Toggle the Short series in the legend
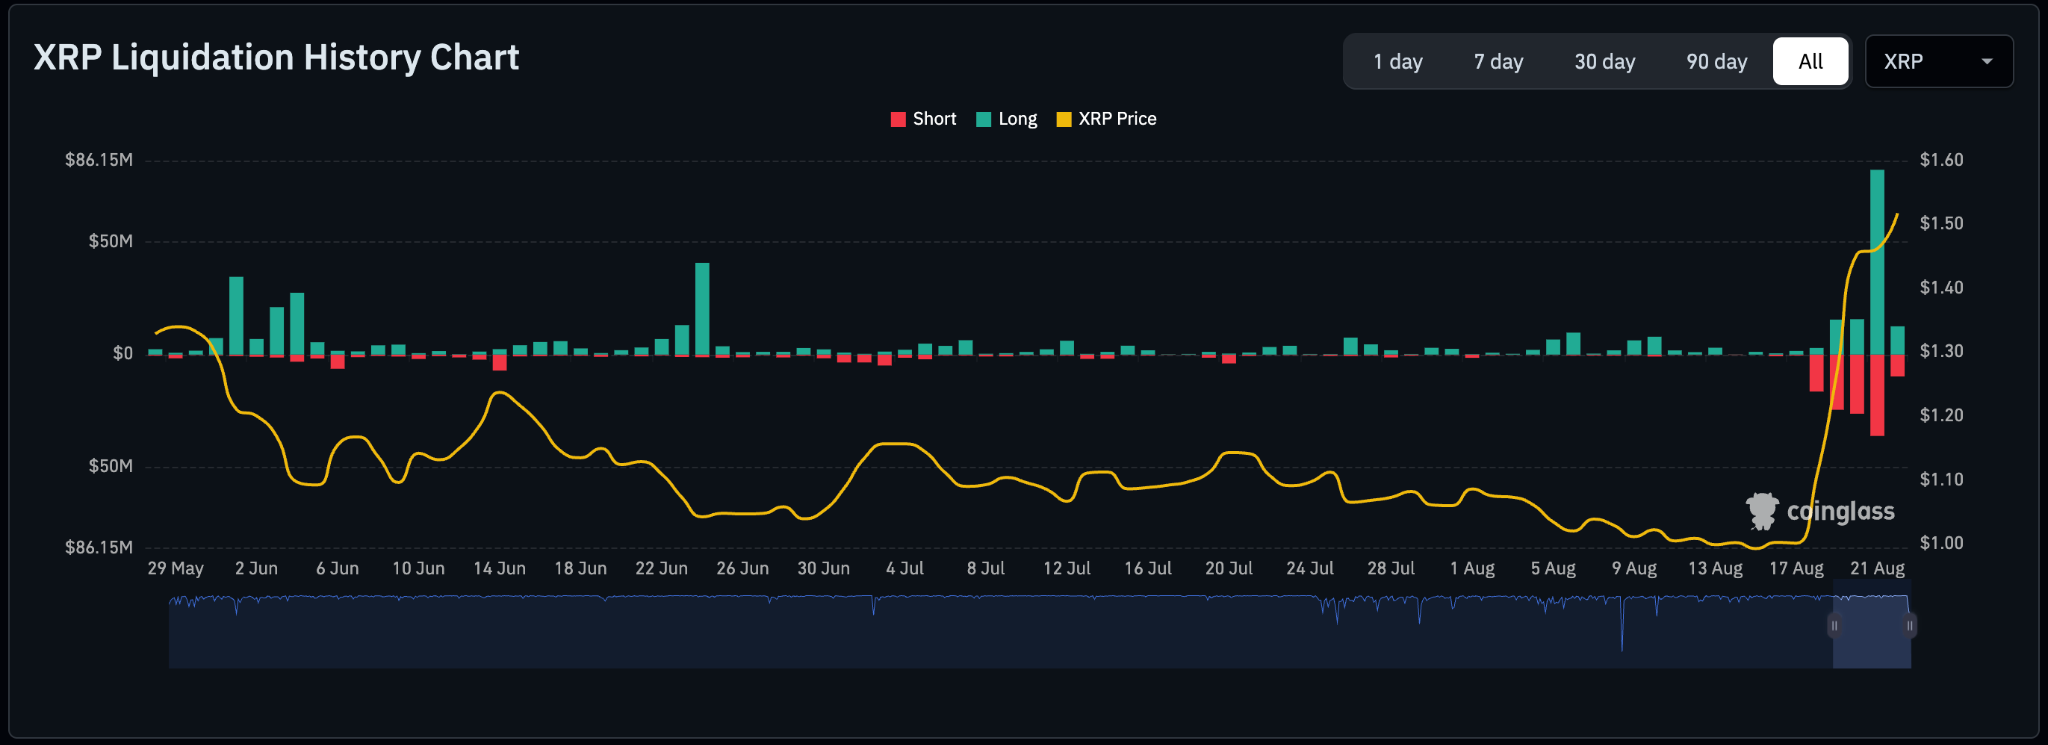Viewport: 2048px width, 745px height. pos(923,119)
